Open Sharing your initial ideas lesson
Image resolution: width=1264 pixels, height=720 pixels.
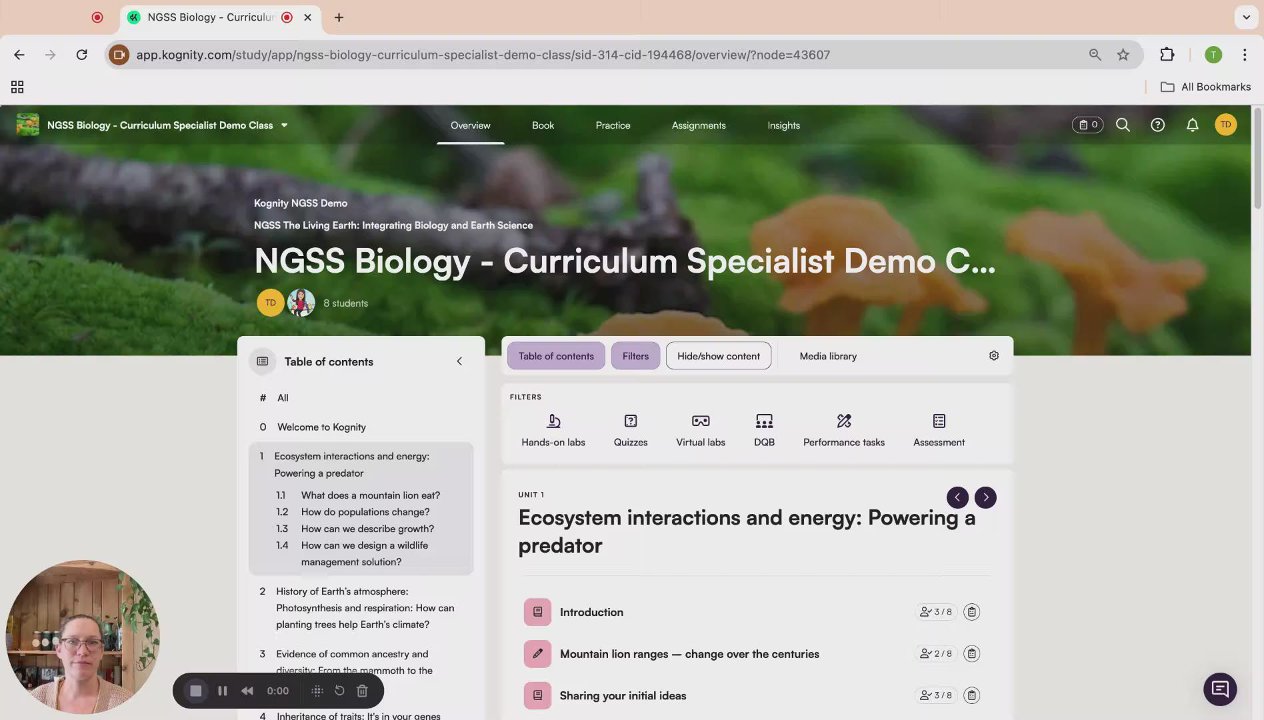(623, 696)
